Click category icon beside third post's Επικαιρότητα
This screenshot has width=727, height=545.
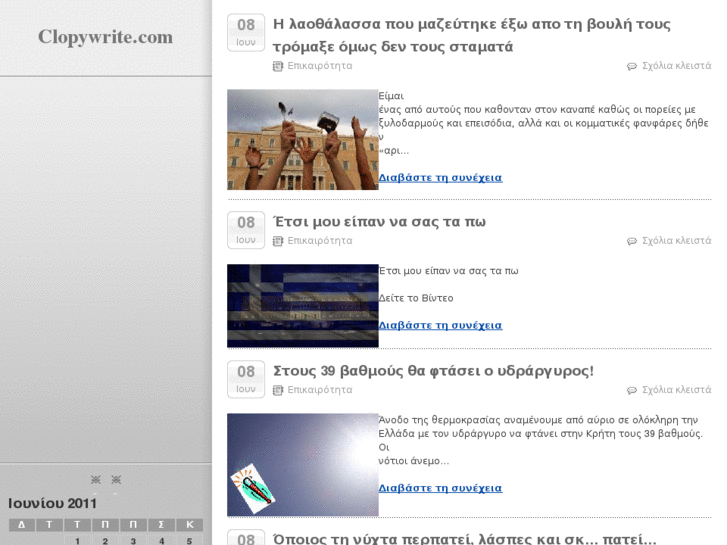278,390
